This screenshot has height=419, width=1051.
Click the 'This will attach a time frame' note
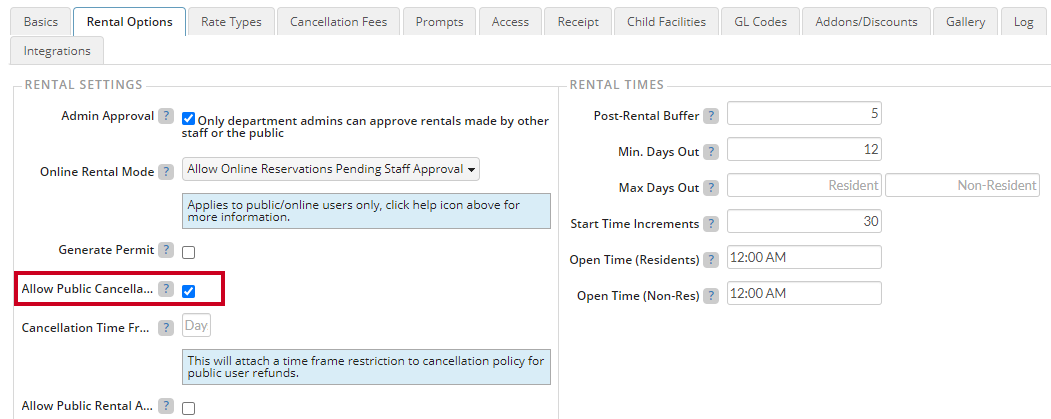[x=367, y=367]
